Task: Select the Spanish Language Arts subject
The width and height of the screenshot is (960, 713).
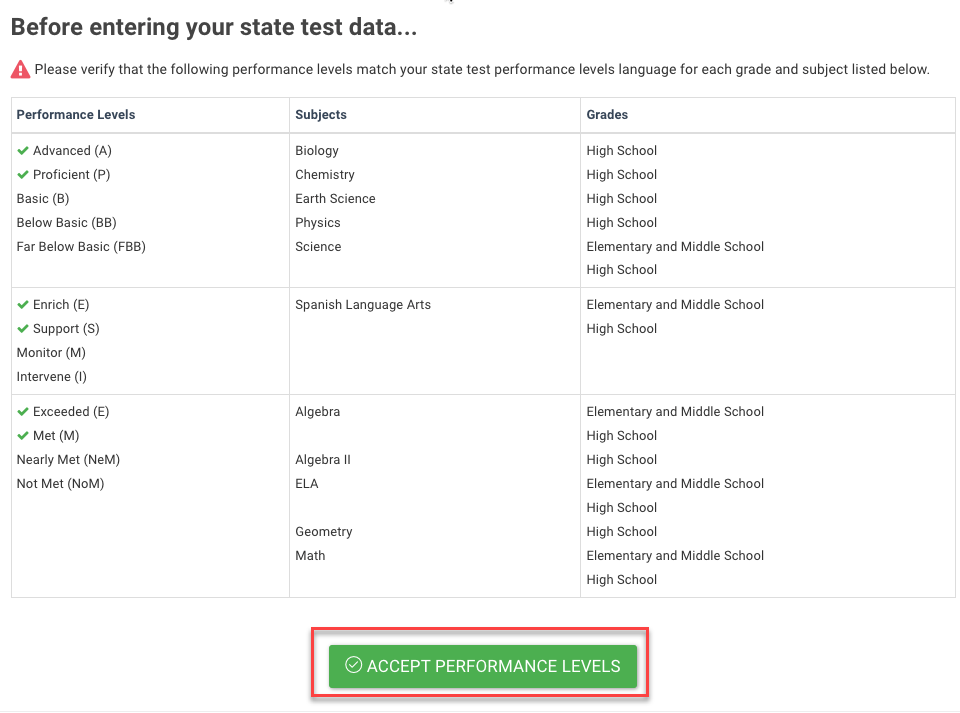Action: point(363,305)
